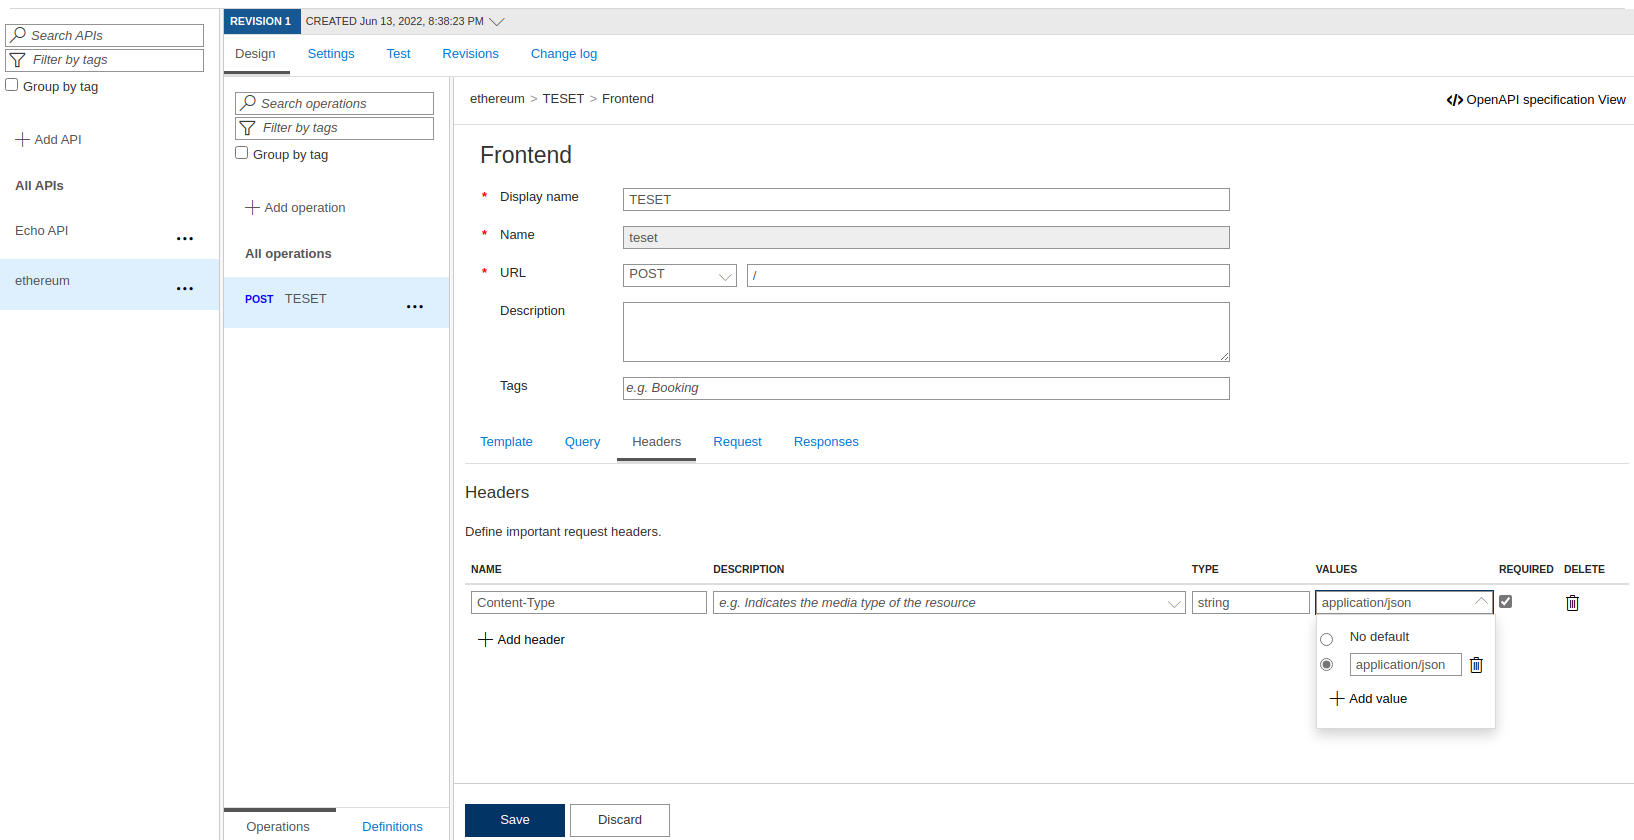Edit the application/json value text box

pyautogui.click(x=1406, y=665)
